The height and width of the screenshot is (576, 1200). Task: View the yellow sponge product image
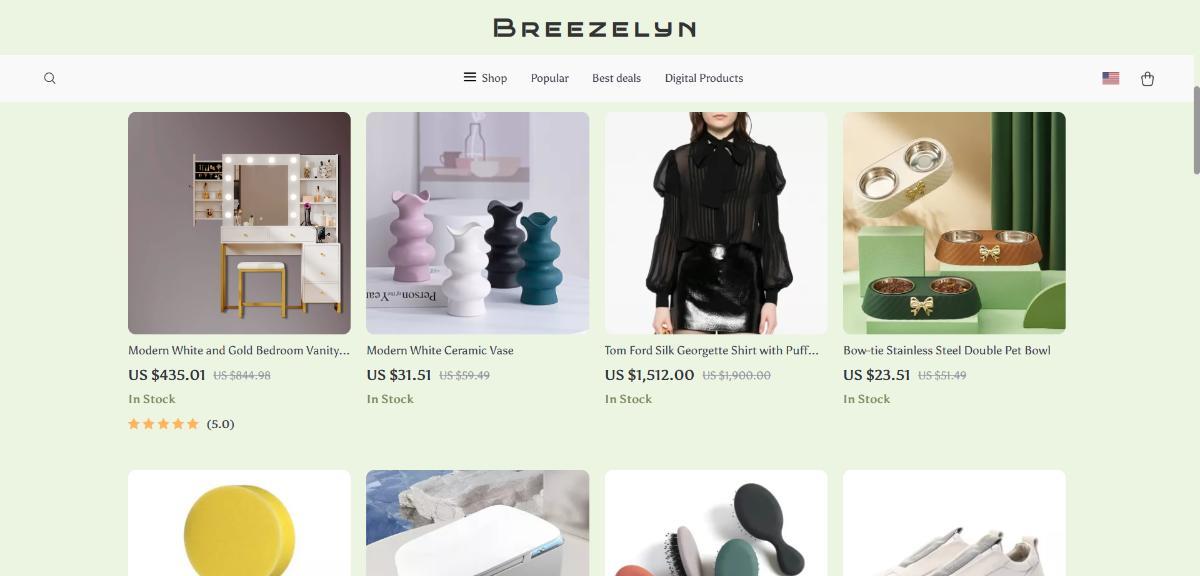click(239, 523)
